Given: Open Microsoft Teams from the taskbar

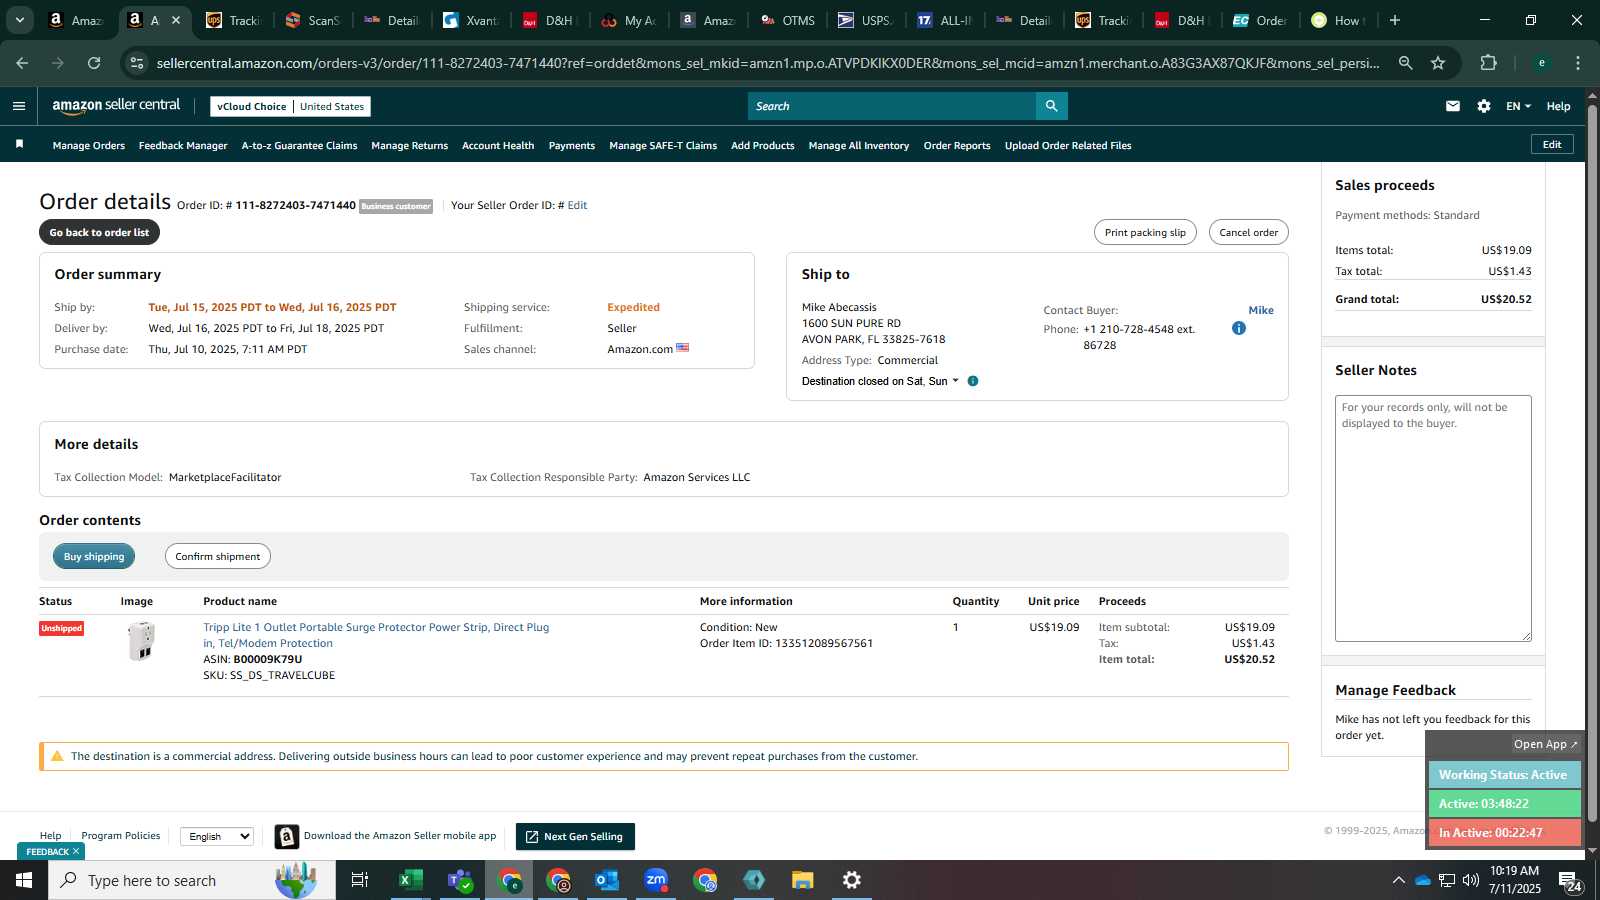Looking at the screenshot, I should click(x=460, y=880).
